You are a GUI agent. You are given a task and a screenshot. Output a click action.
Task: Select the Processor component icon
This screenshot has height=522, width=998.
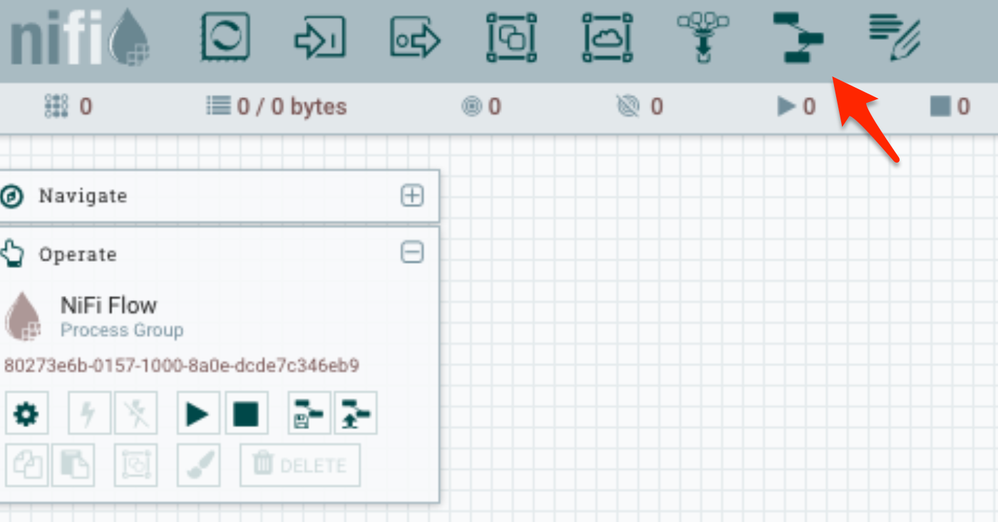pyautogui.click(x=225, y=38)
